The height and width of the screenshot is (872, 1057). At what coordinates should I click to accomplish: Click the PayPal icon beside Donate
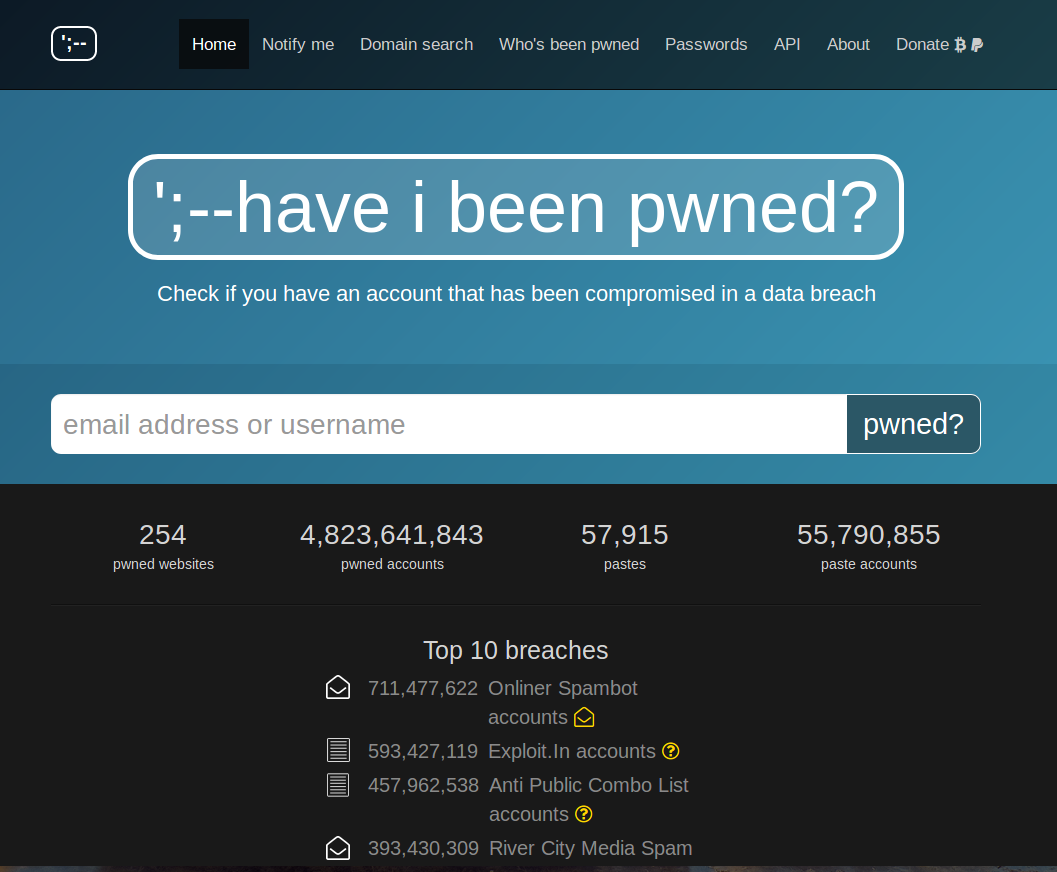click(977, 44)
